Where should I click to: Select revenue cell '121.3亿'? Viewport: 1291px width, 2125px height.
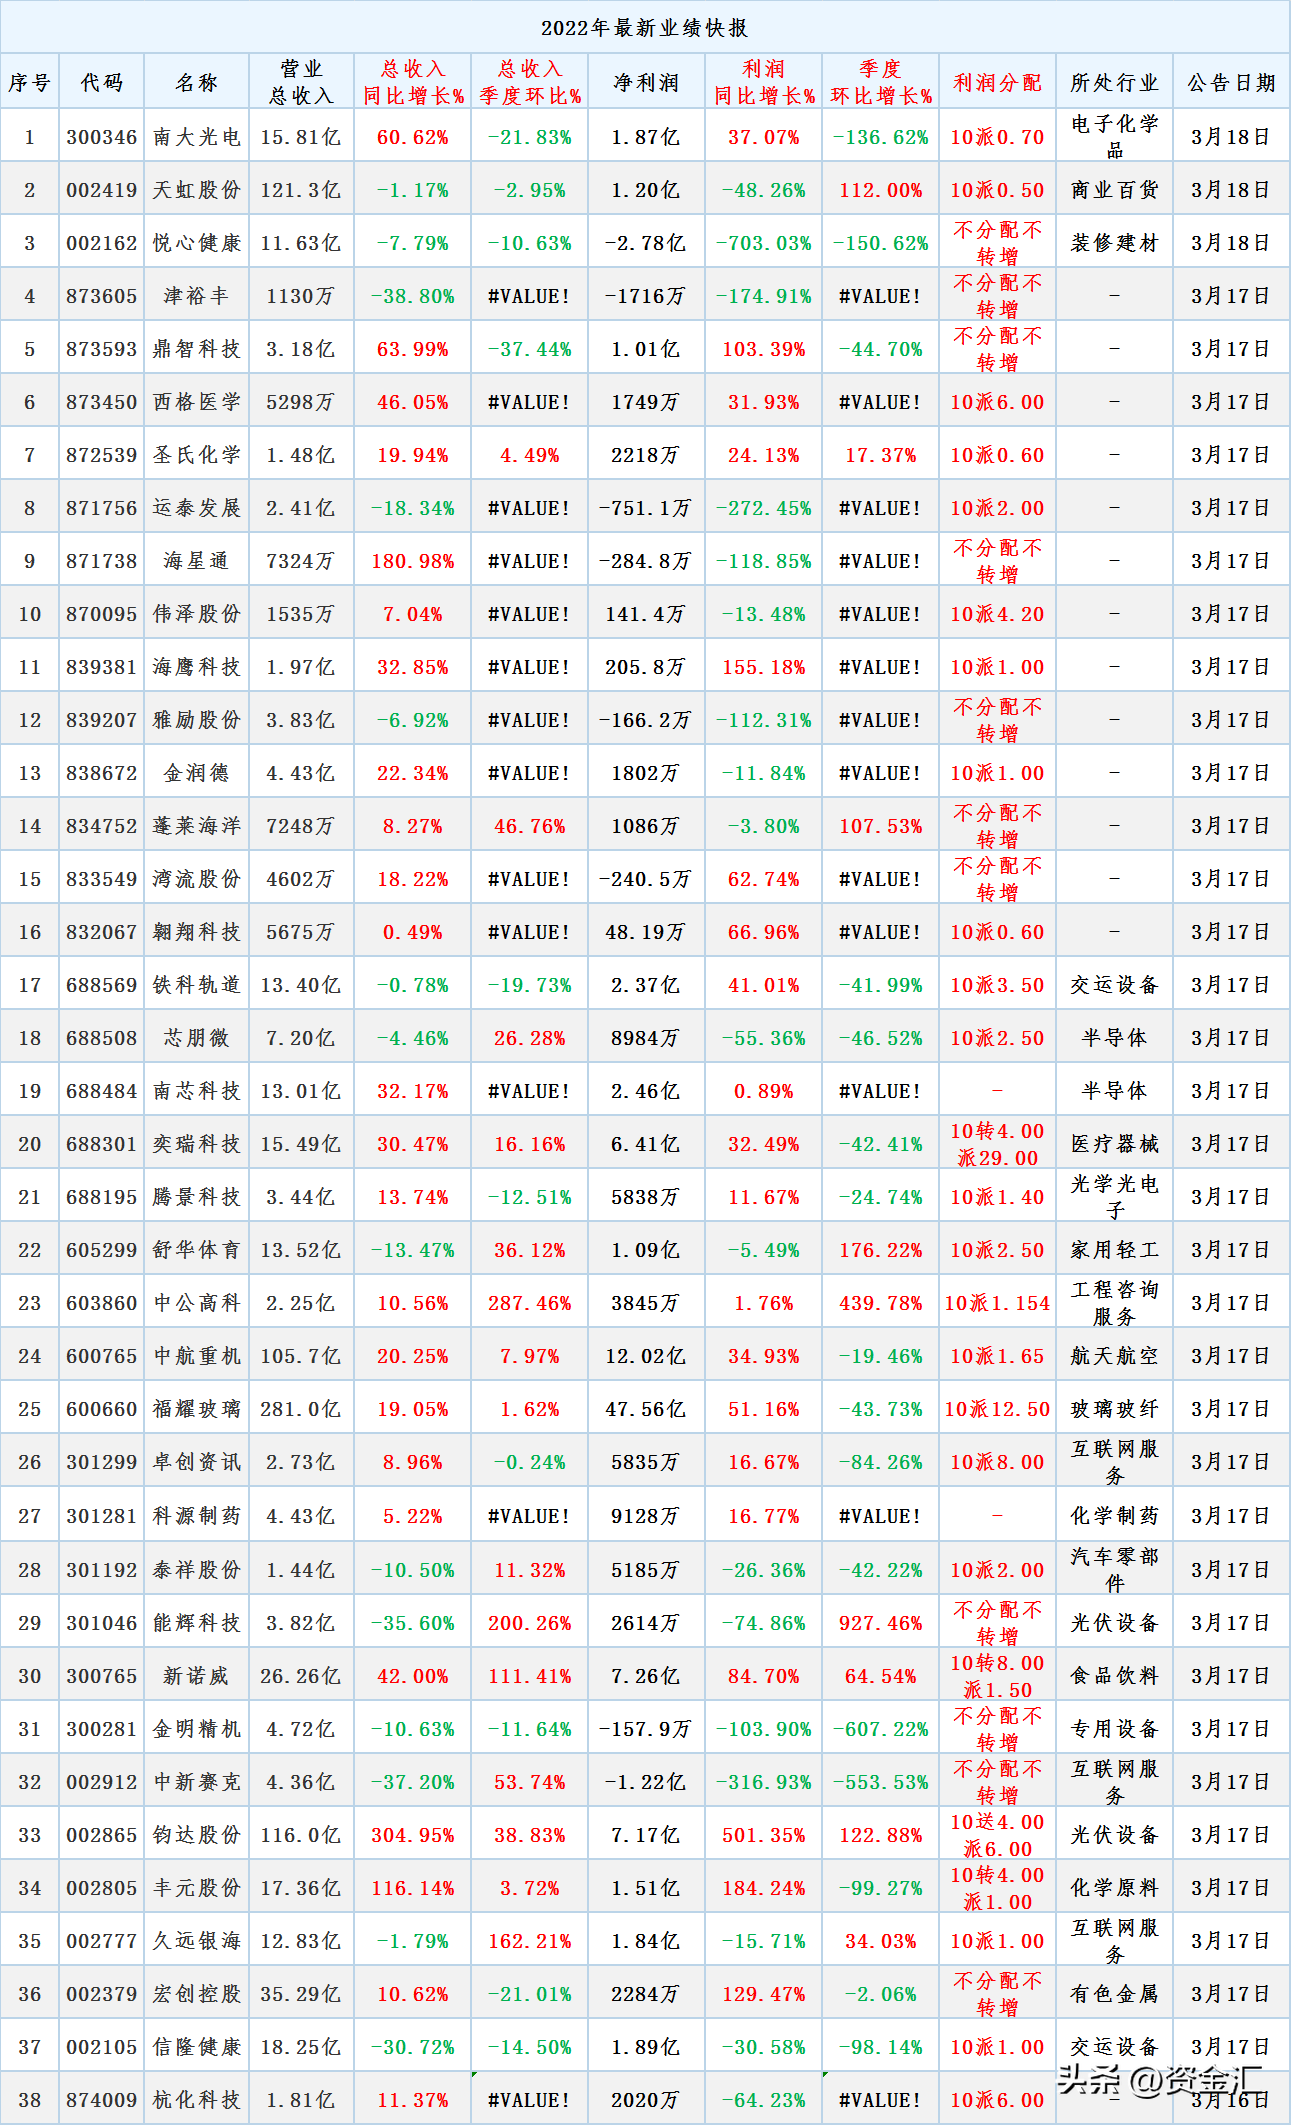(301, 190)
